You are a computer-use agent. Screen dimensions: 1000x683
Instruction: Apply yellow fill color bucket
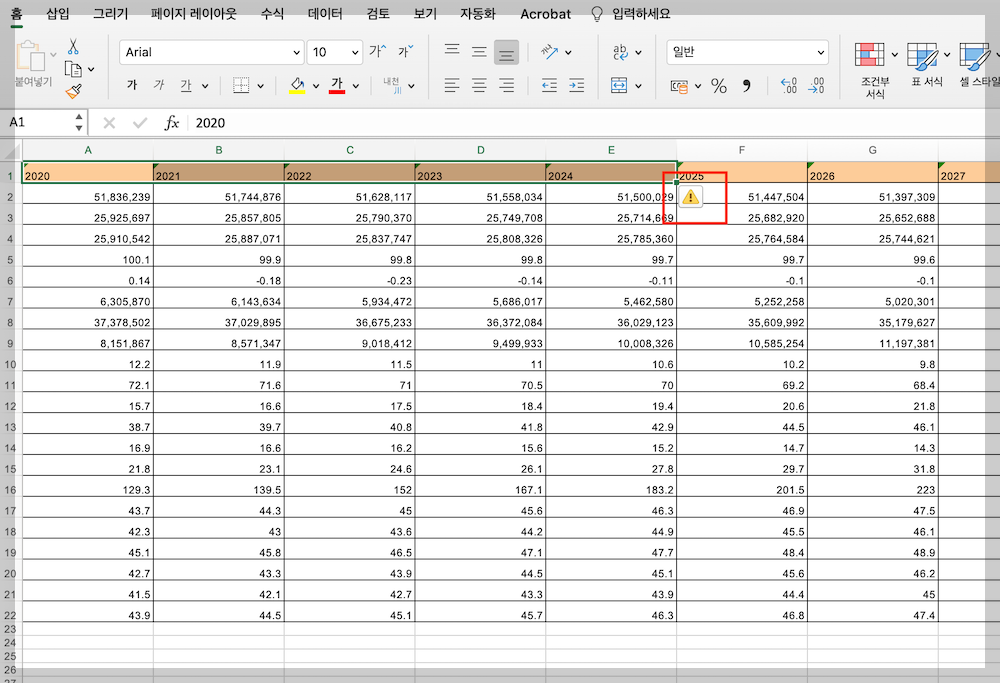(297, 85)
